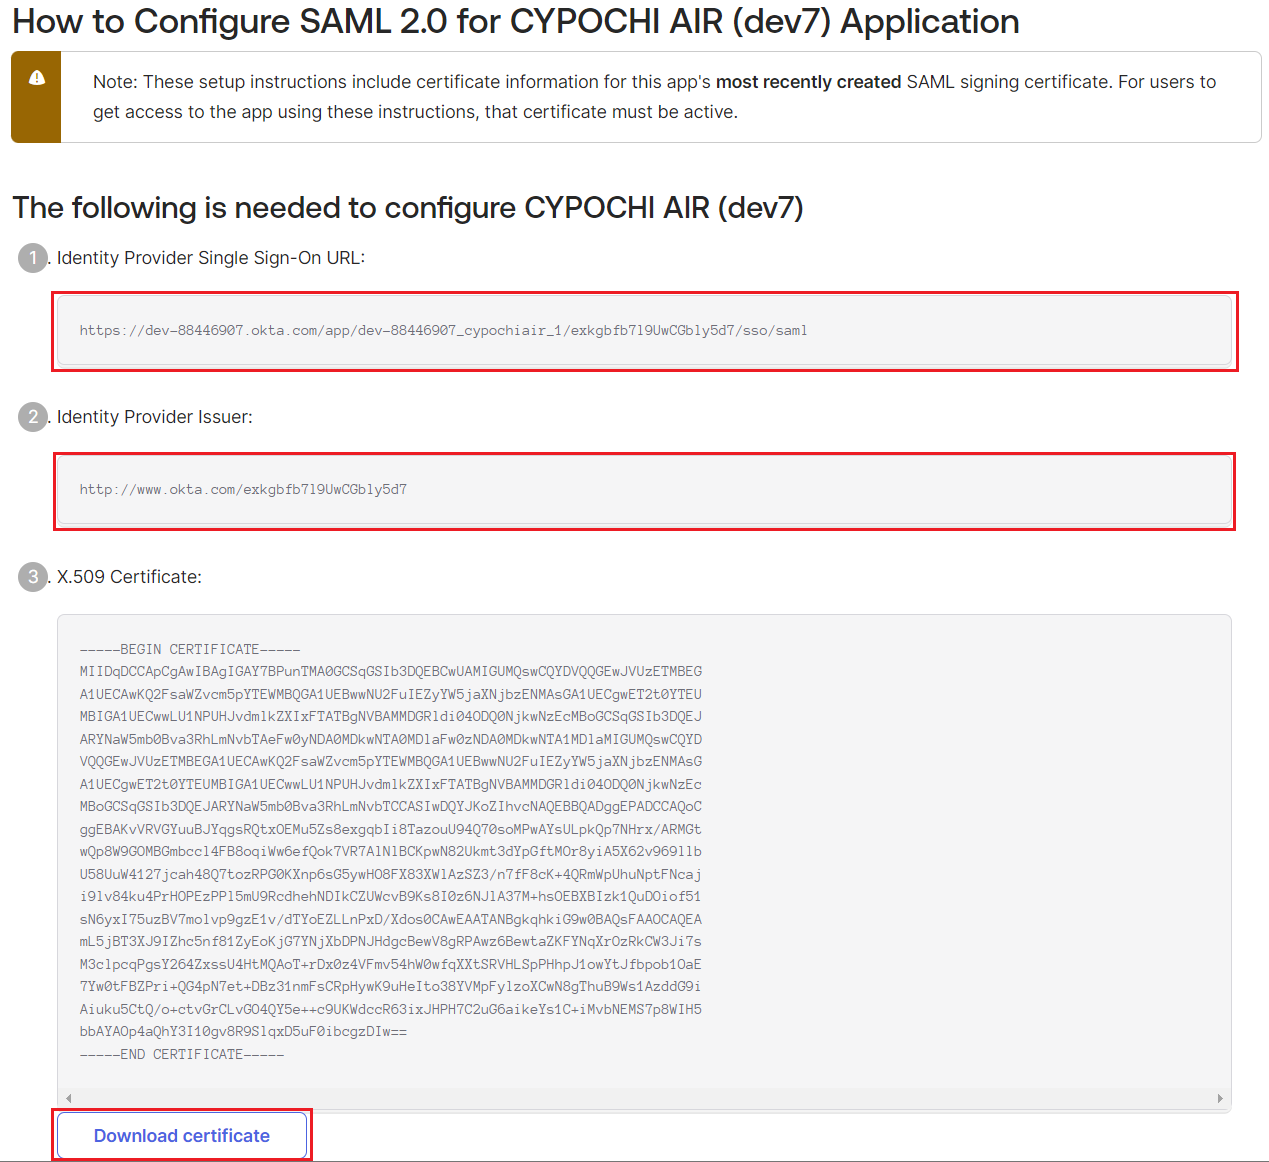Click the certificate line starting with MIIDqDCCApCgAwIBAgIGAY7
1269x1162 pixels.
pos(391,672)
